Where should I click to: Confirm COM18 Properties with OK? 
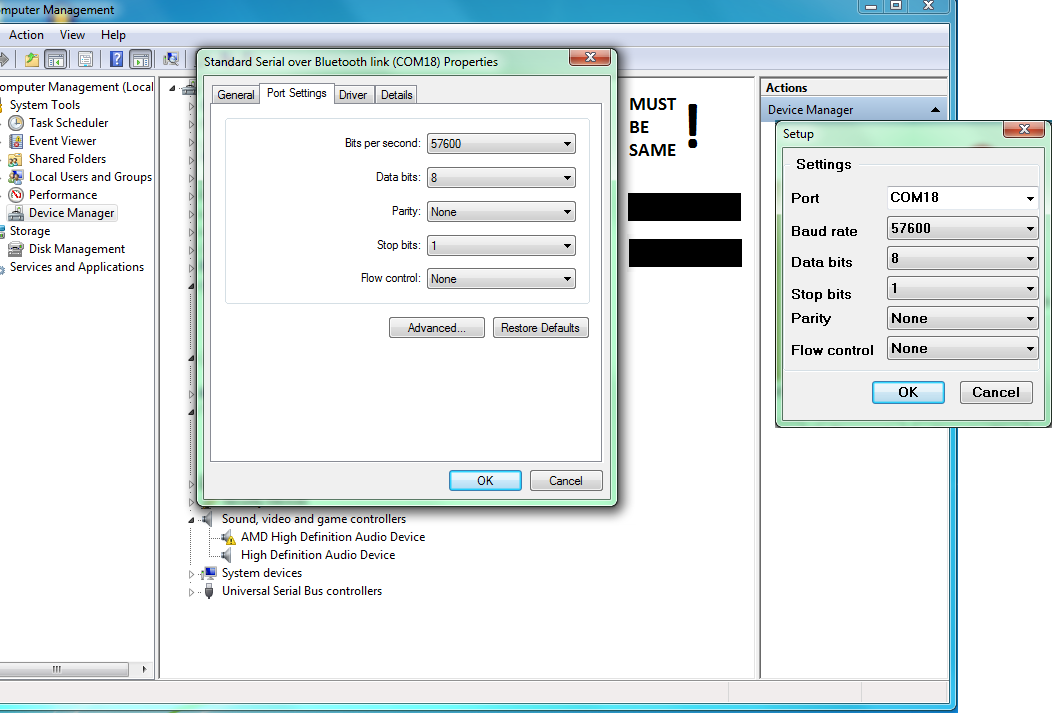click(485, 481)
